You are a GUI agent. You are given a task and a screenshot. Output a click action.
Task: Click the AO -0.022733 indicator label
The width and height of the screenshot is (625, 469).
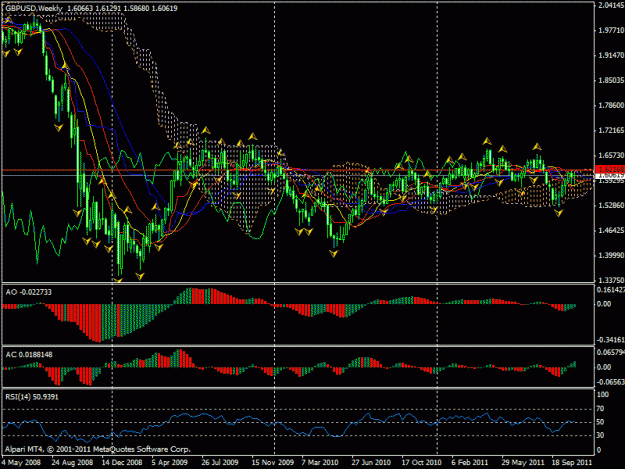pos(29,292)
